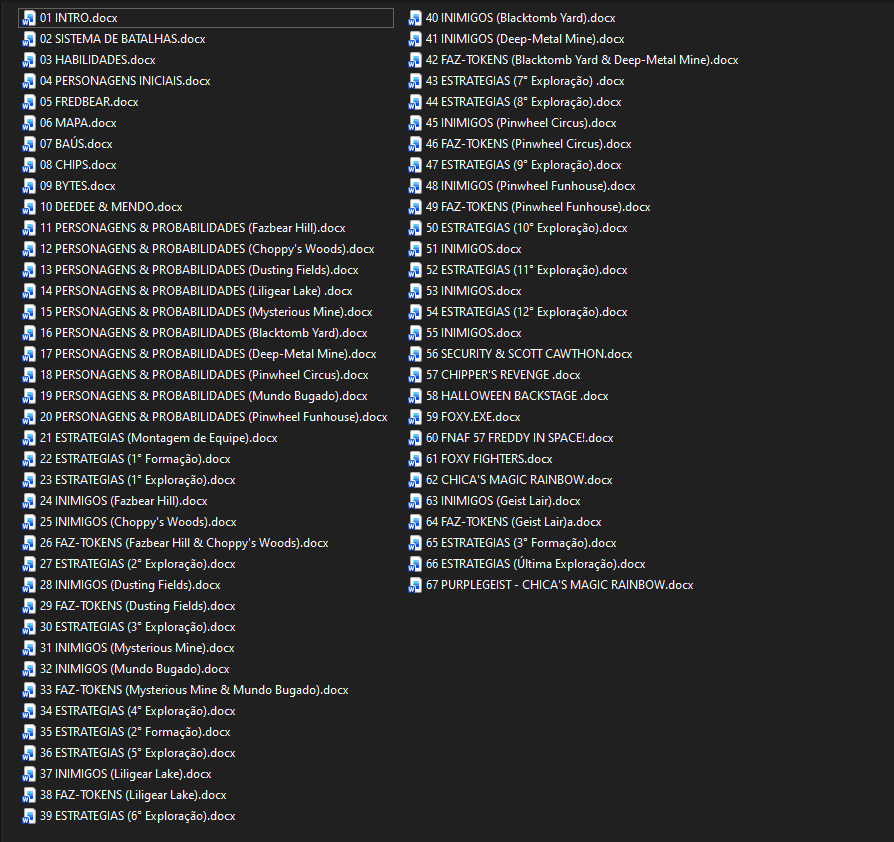894x842 pixels.
Task: Select 56 SECURITY & SCOTT CAWTHON.docx
Action: click(x=529, y=354)
